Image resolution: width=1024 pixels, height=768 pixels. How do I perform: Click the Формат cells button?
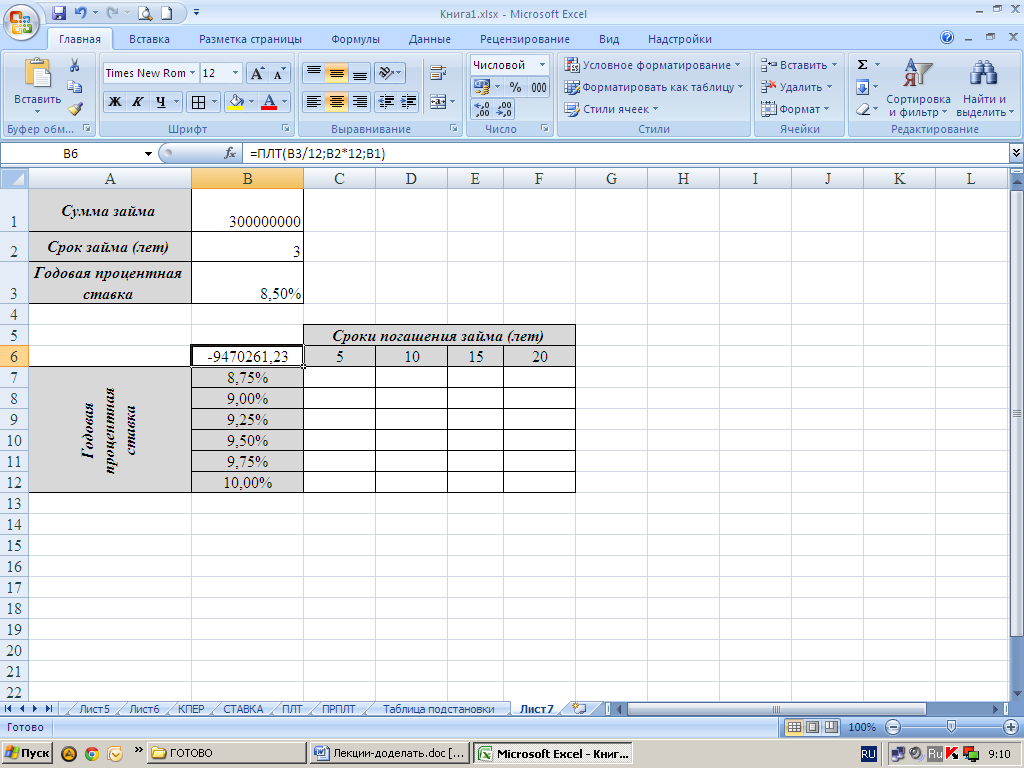pyautogui.click(x=795, y=109)
